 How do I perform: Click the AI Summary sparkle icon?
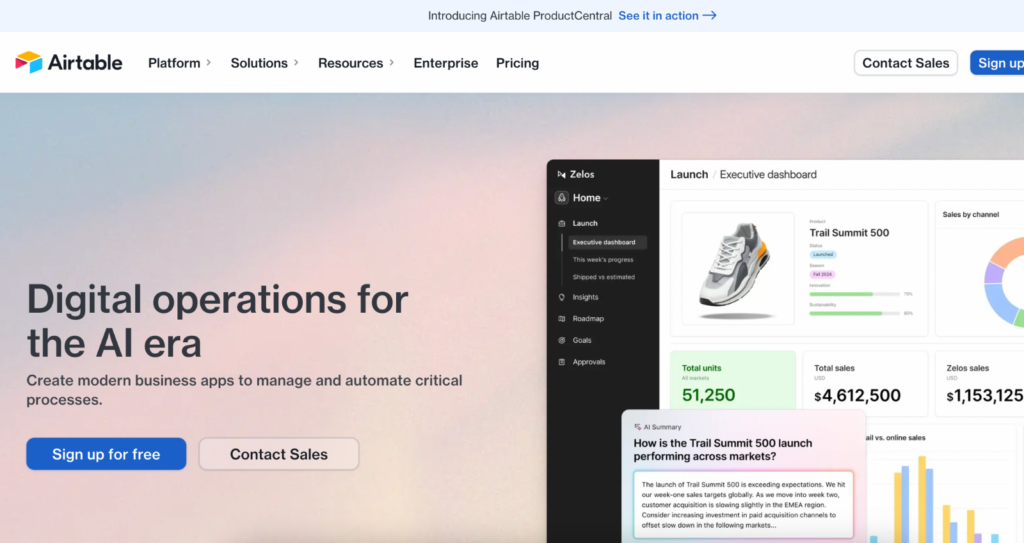637,427
